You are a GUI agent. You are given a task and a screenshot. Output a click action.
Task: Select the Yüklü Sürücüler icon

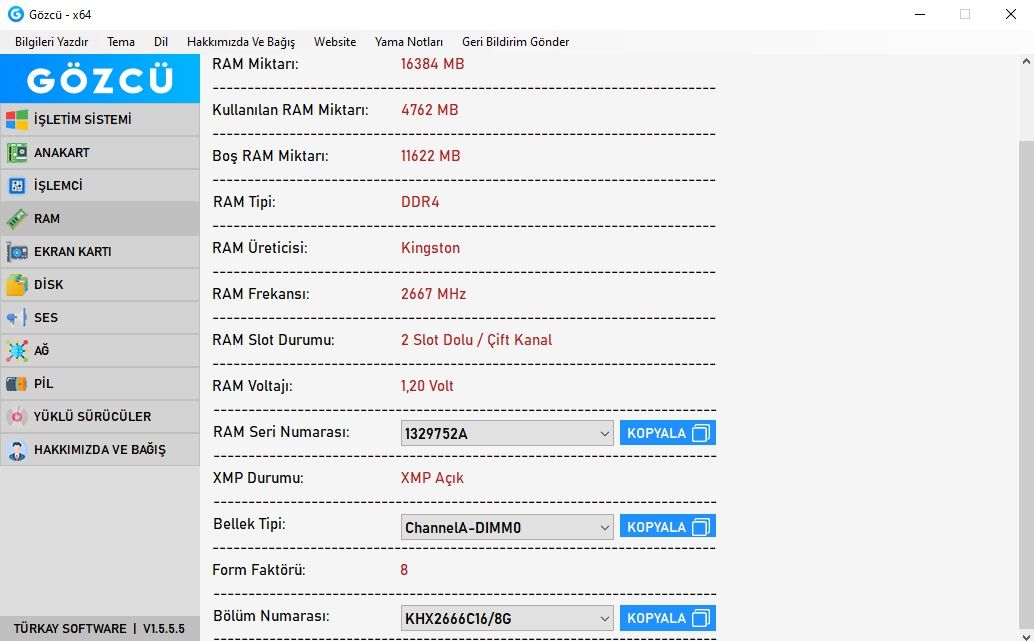click(17, 417)
